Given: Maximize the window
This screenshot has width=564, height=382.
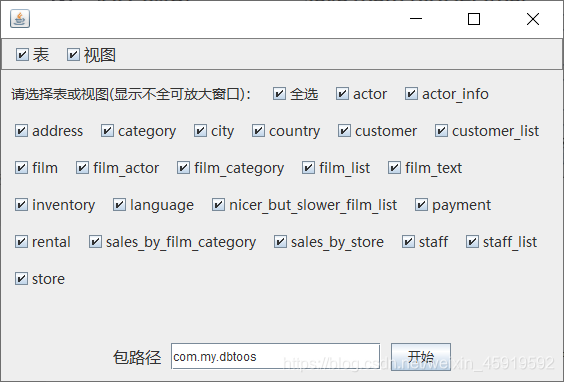Looking at the screenshot, I should (x=474, y=19).
